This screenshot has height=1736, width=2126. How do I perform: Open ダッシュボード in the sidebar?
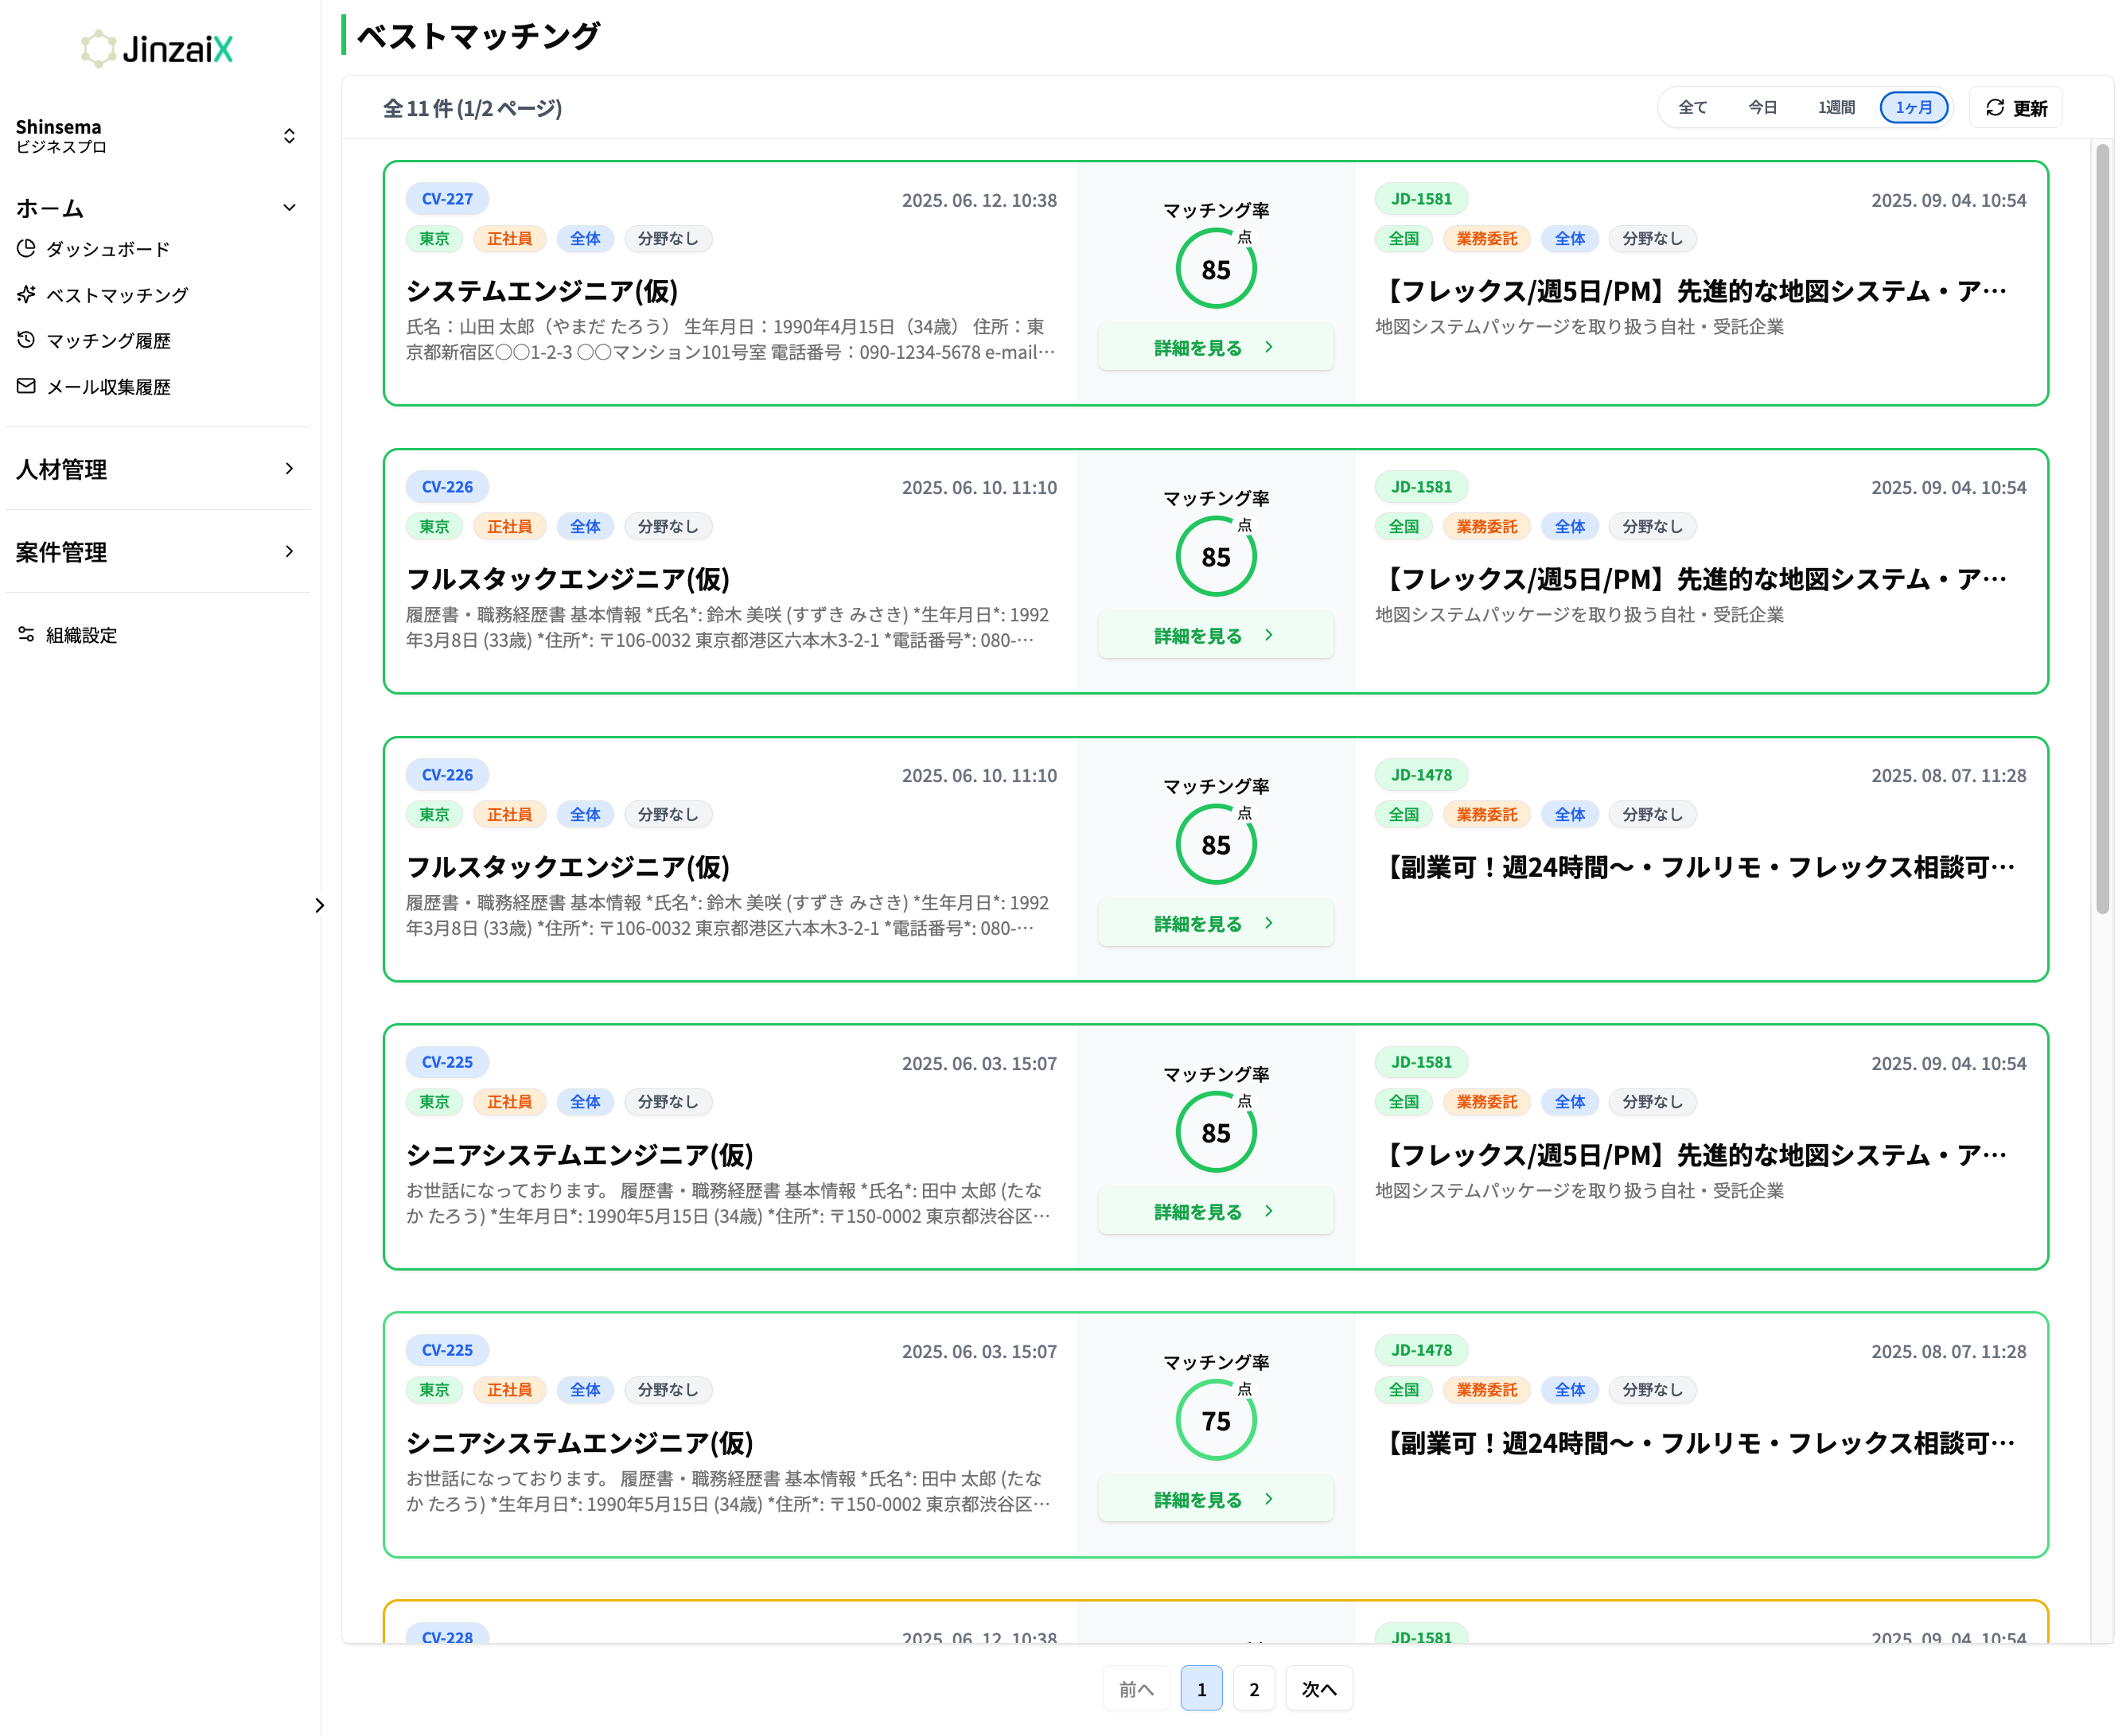[107, 249]
